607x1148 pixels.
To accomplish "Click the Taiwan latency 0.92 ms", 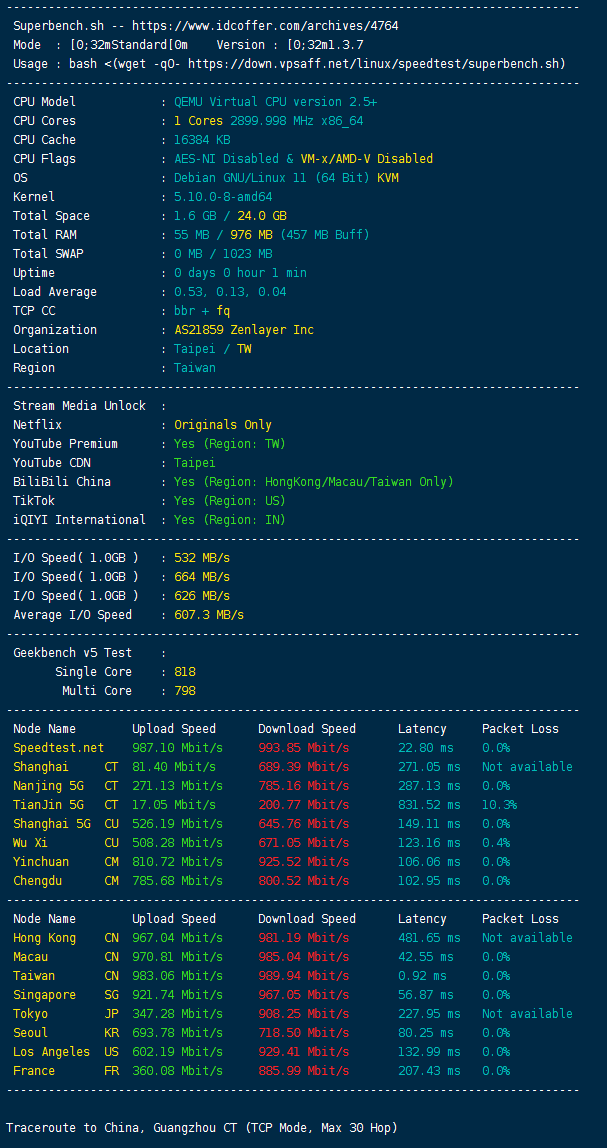I will tap(422, 975).
